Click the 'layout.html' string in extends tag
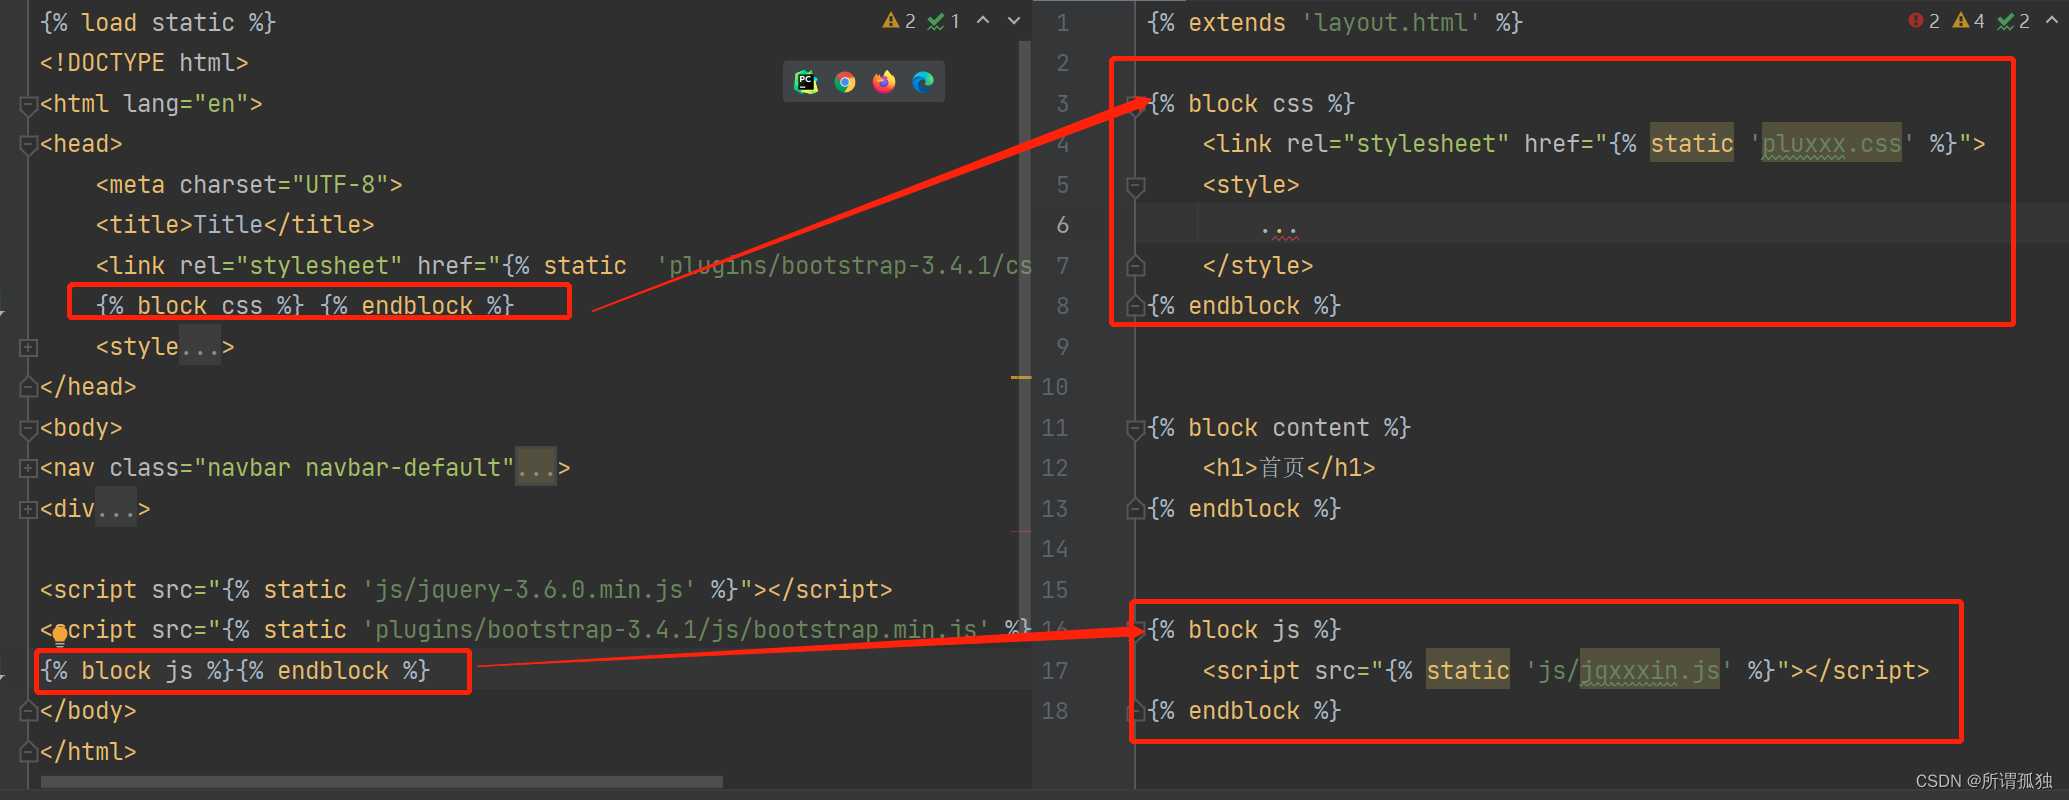 [x=1391, y=23]
